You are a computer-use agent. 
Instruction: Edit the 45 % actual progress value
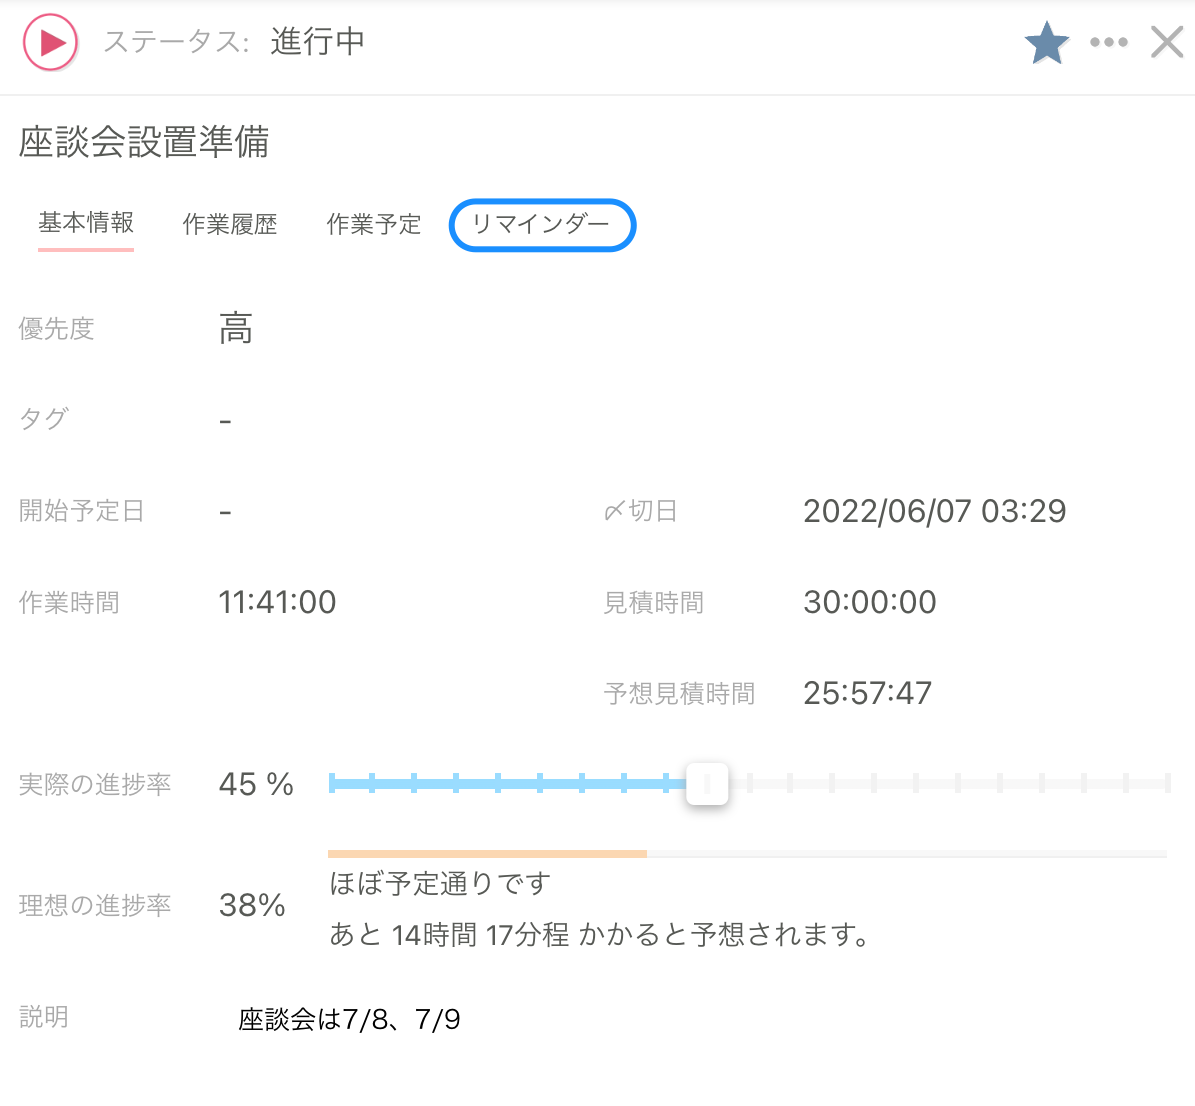(x=256, y=784)
